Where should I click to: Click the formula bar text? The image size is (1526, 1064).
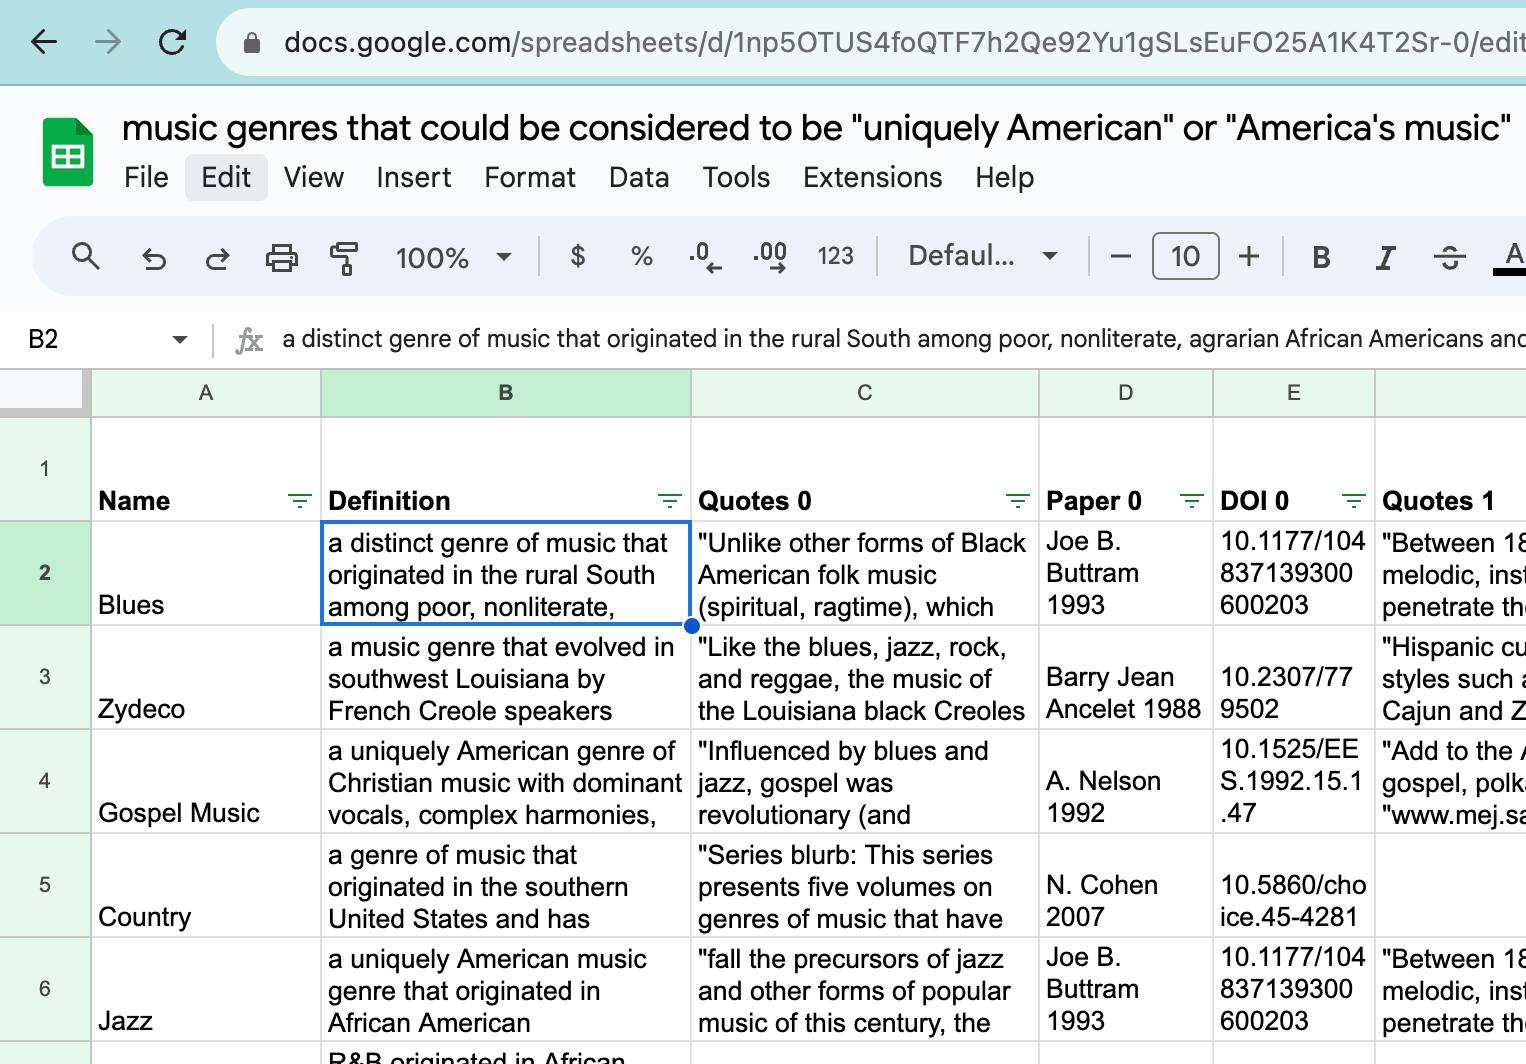pyautogui.click(x=903, y=340)
